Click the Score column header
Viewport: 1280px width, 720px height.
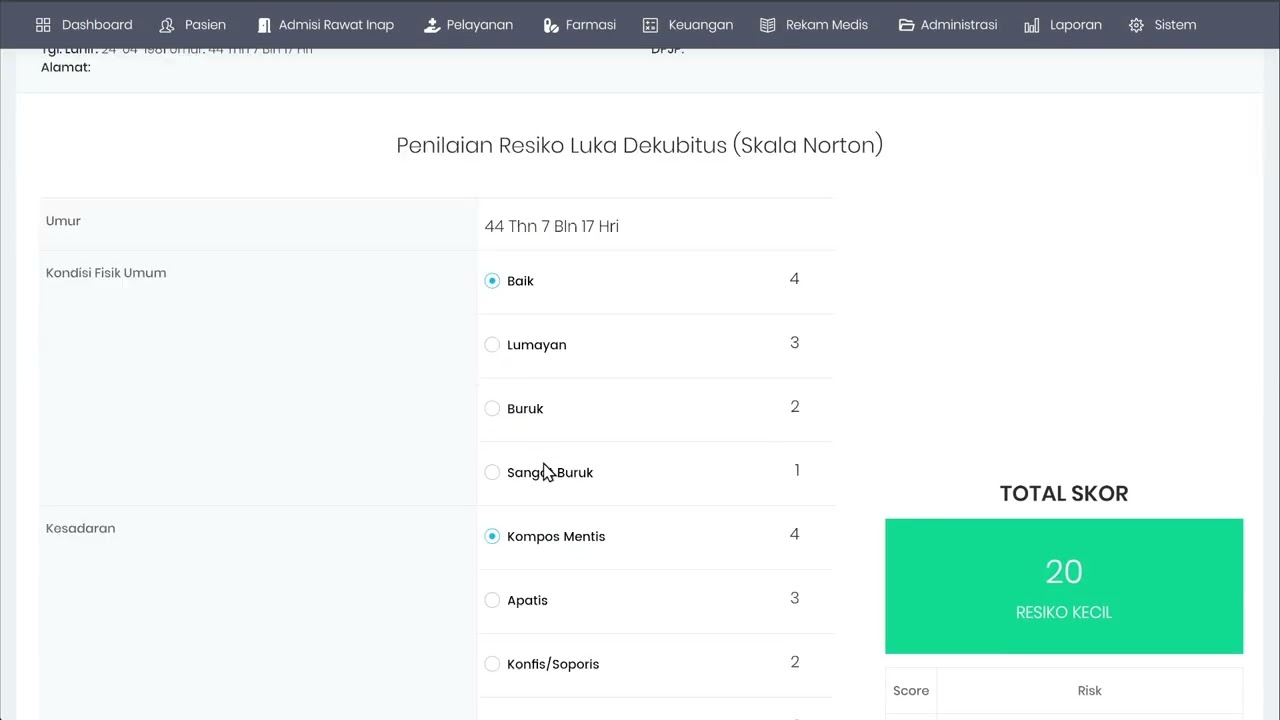(x=911, y=691)
